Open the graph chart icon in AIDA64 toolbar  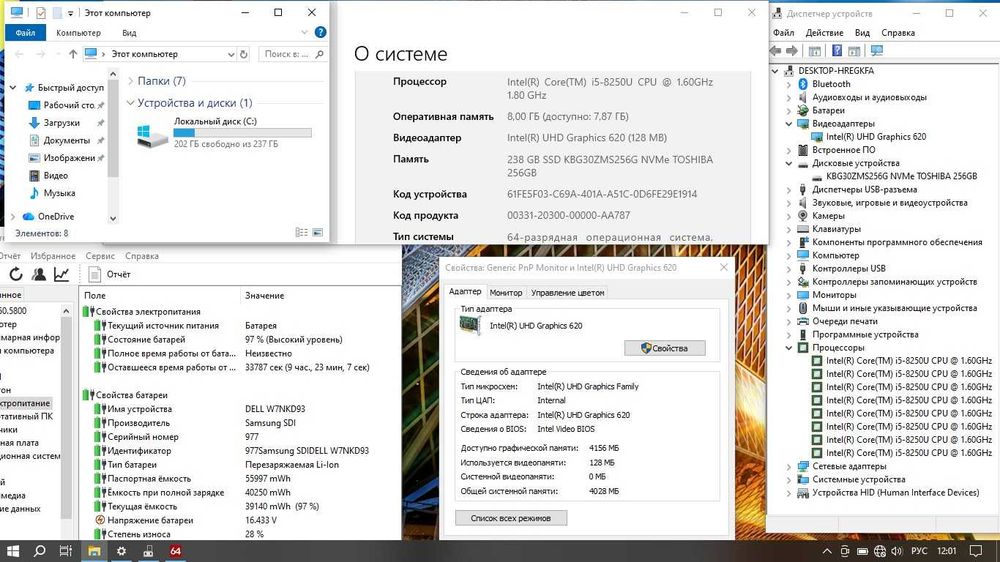[61, 274]
